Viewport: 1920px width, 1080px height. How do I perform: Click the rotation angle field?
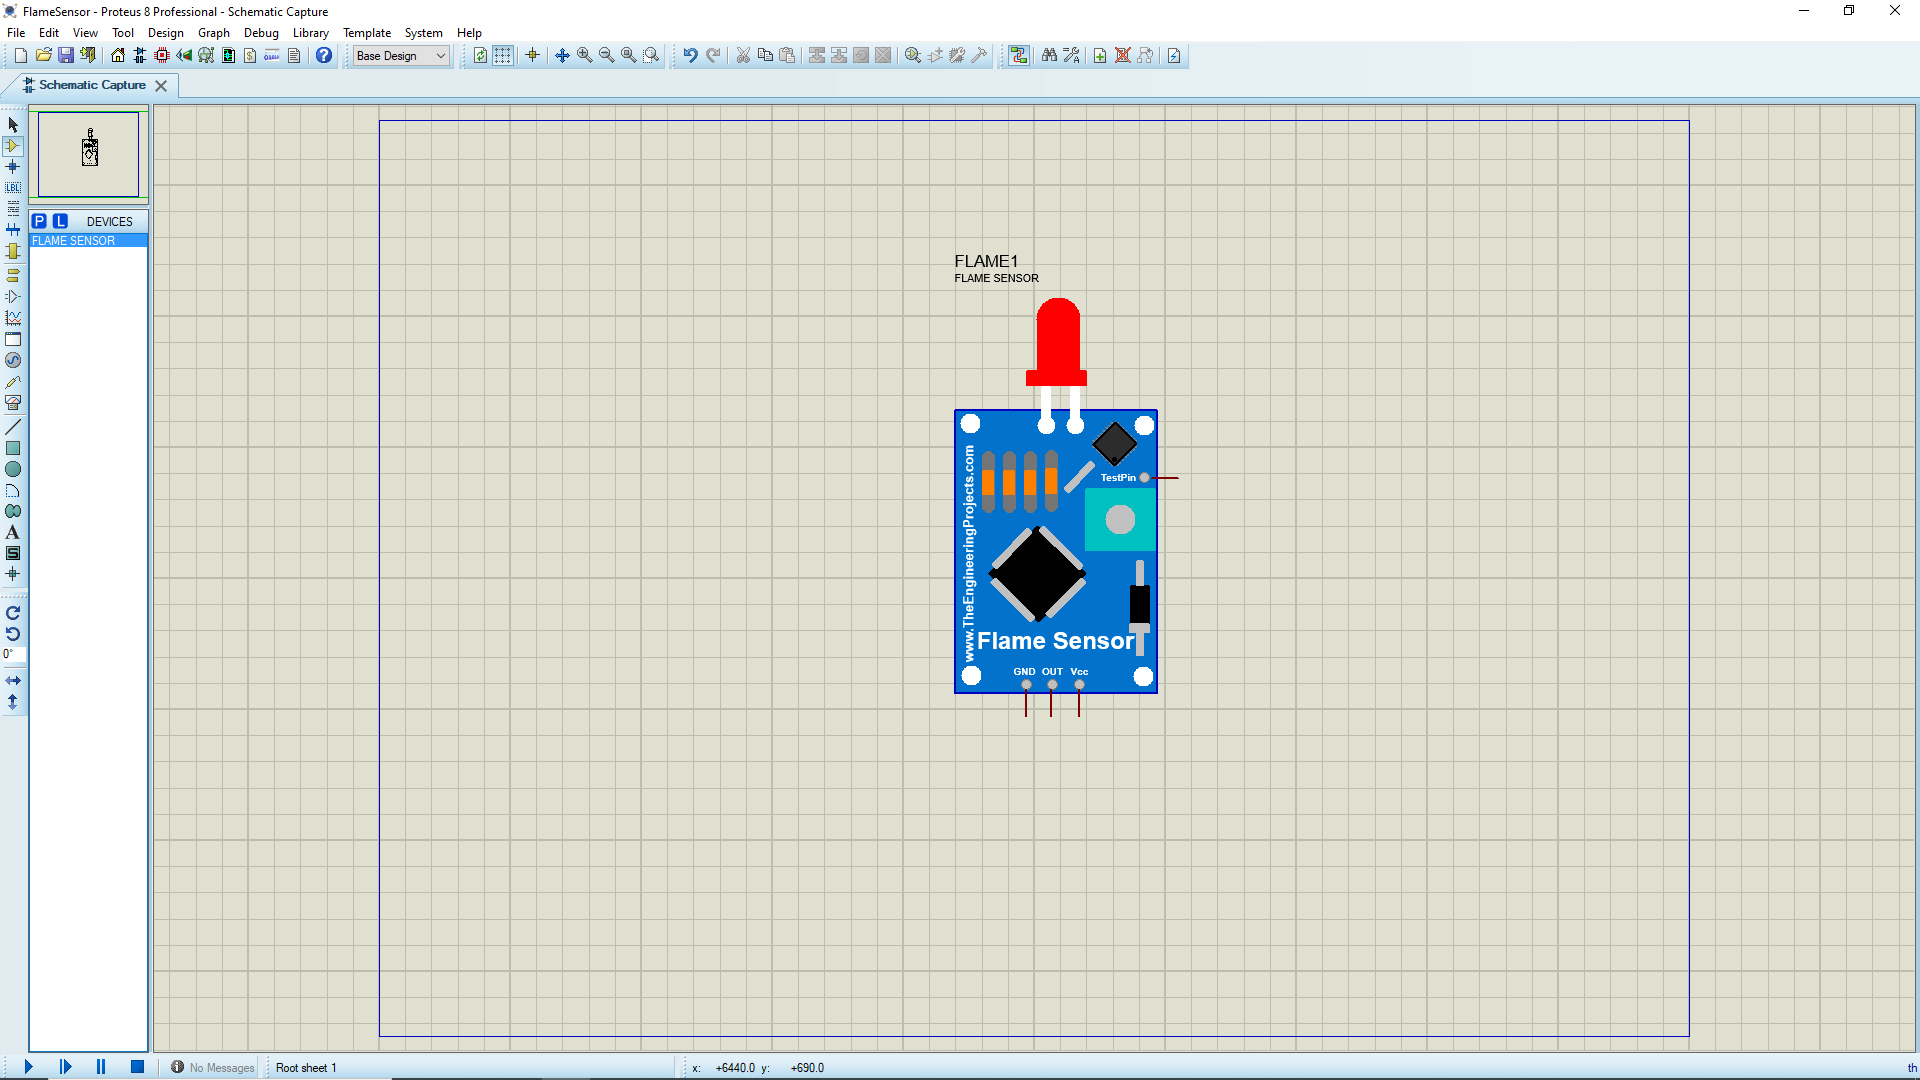pos(13,655)
